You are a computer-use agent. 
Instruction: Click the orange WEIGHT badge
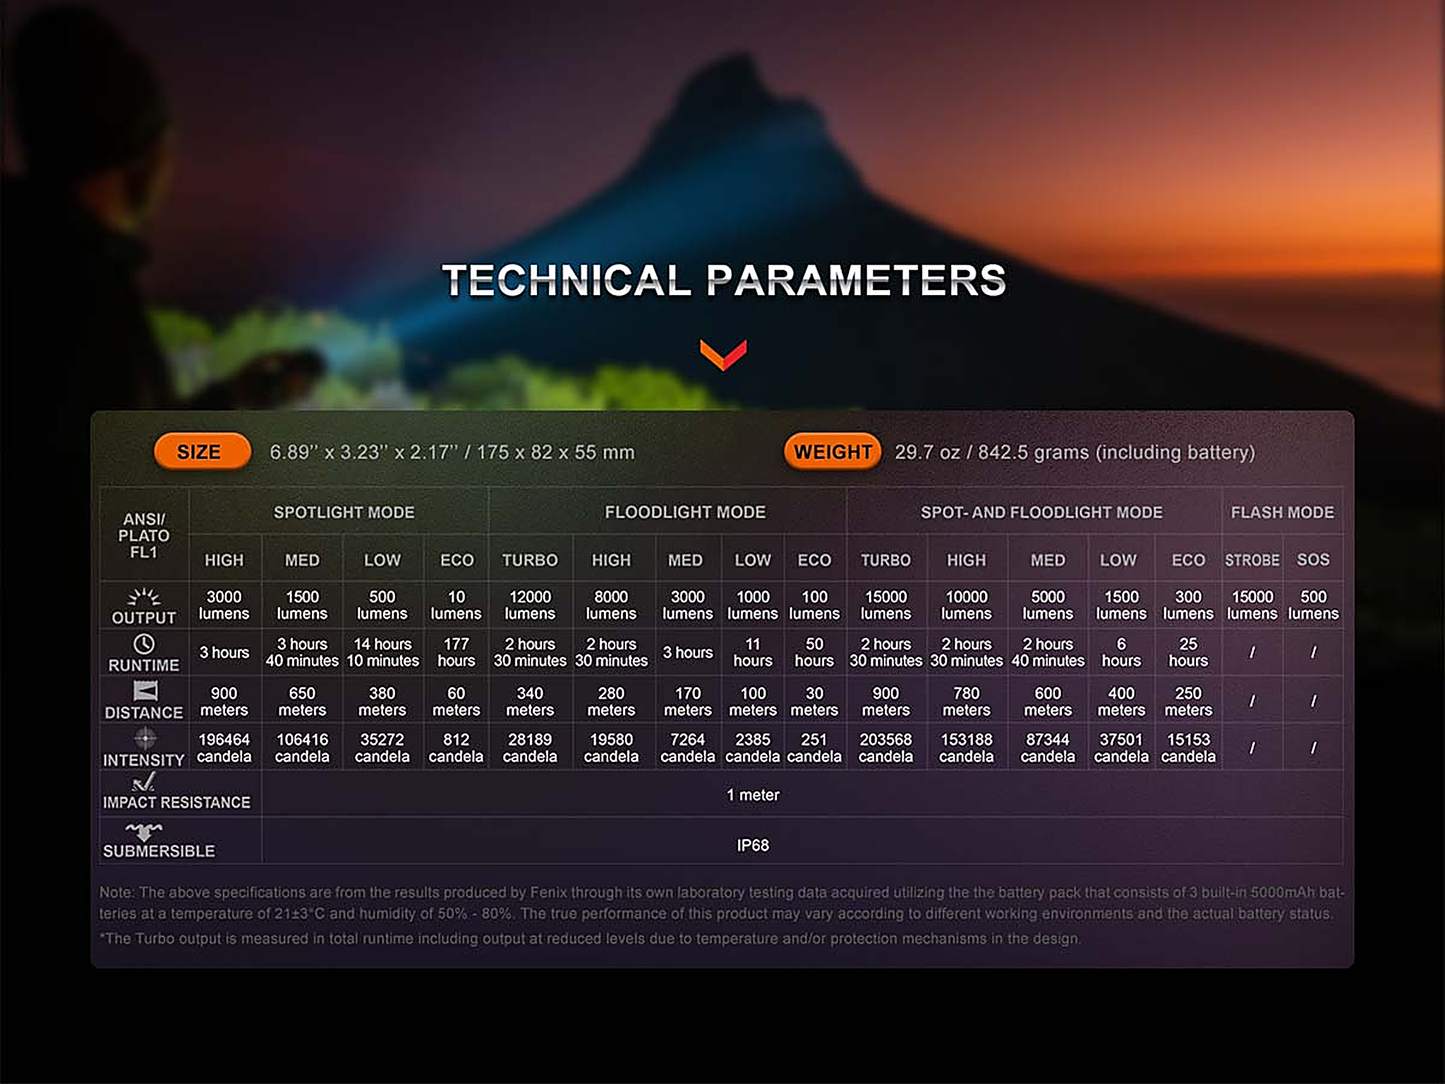833,452
